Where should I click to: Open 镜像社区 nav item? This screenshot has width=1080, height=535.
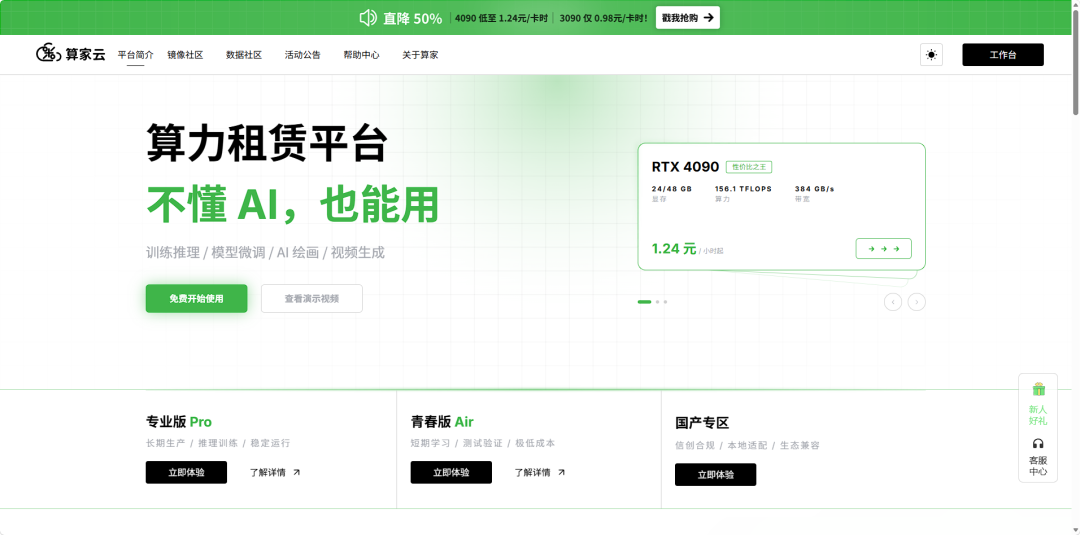[185, 55]
